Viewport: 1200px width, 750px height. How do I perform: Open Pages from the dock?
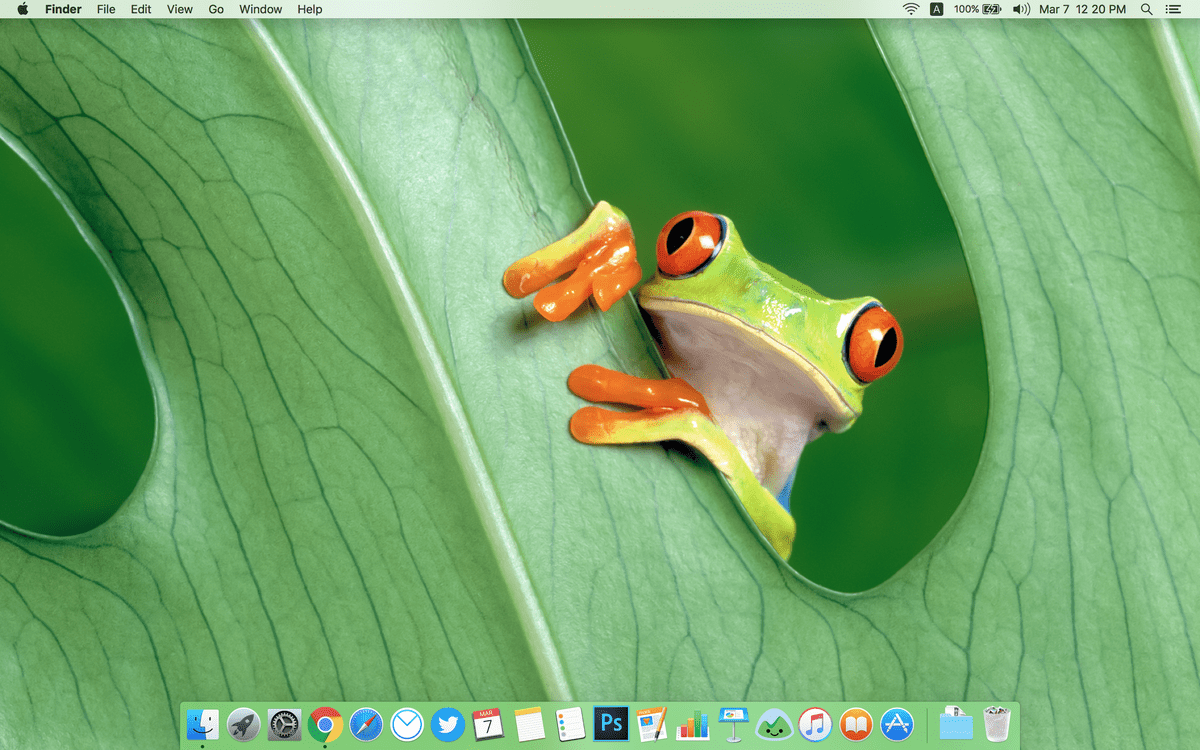(x=651, y=724)
